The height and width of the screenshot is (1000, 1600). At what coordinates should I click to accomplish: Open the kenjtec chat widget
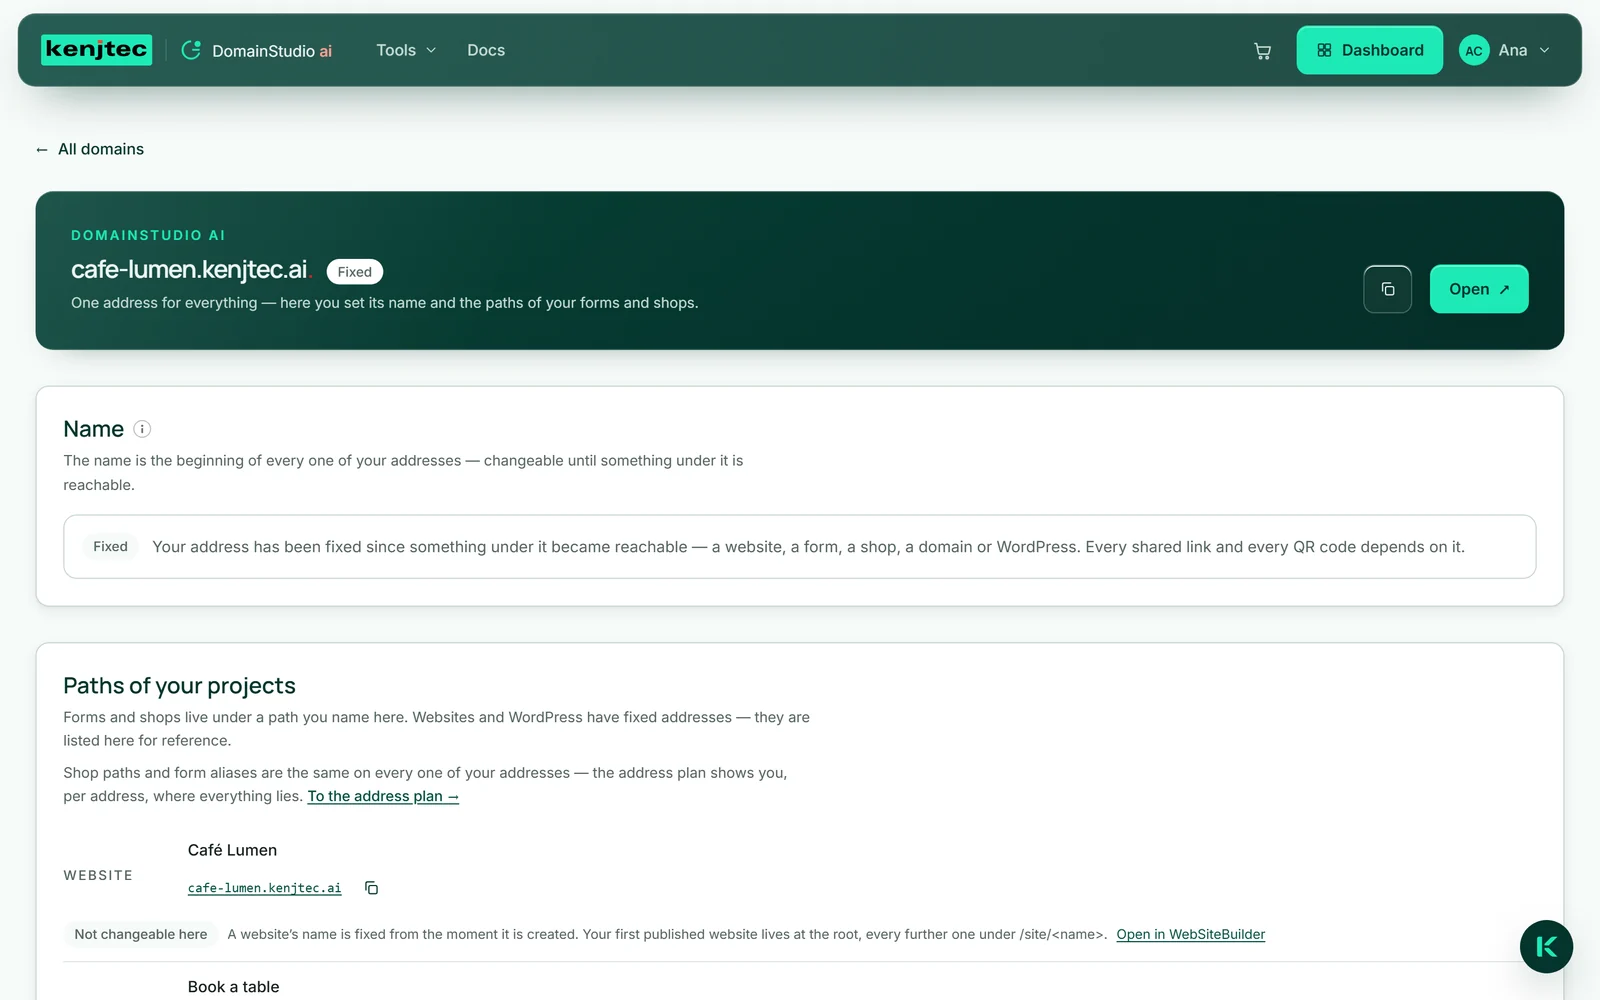click(1546, 947)
